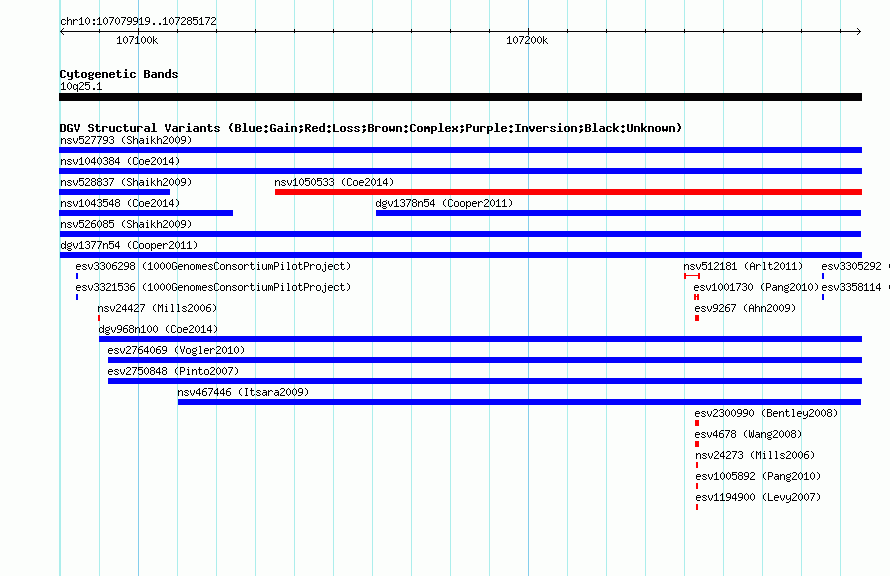
Task: Select the blue bar beneath nsv1043548
Action: pyautogui.click(x=146, y=213)
